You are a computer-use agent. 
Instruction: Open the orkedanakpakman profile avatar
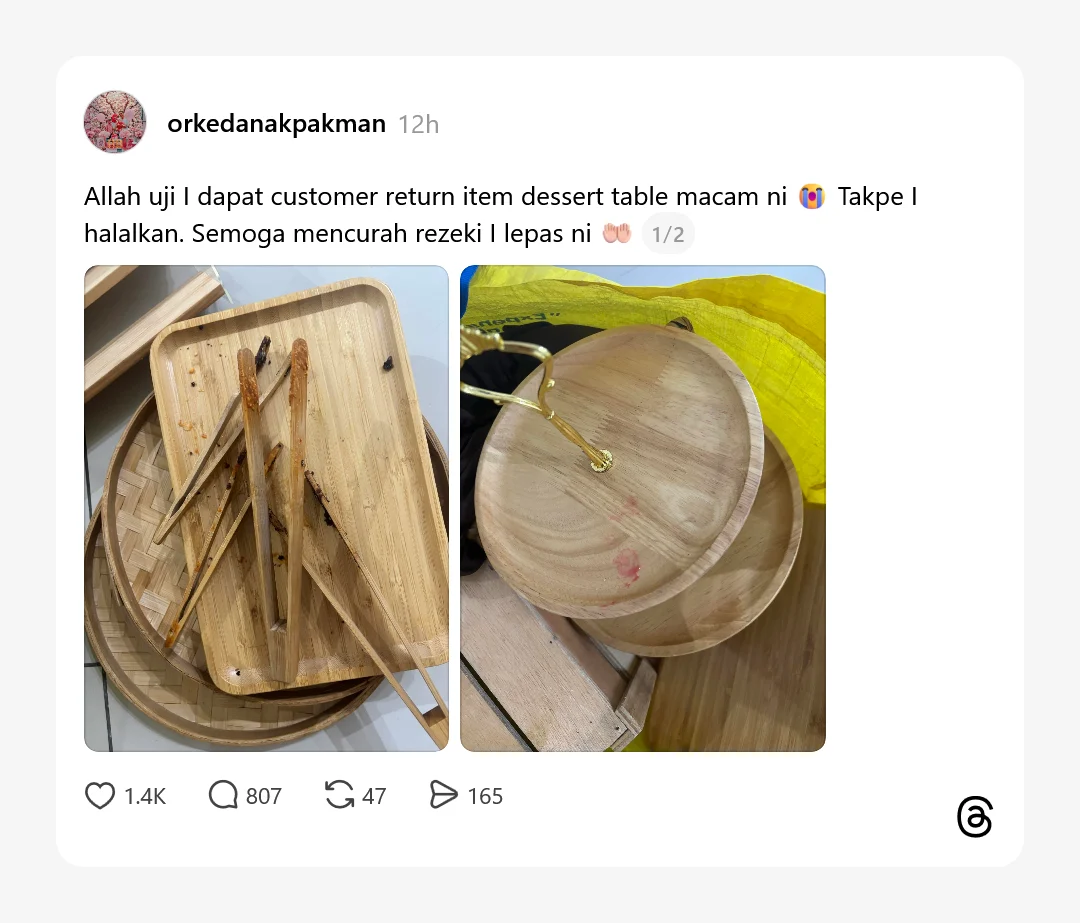point(115,122)
